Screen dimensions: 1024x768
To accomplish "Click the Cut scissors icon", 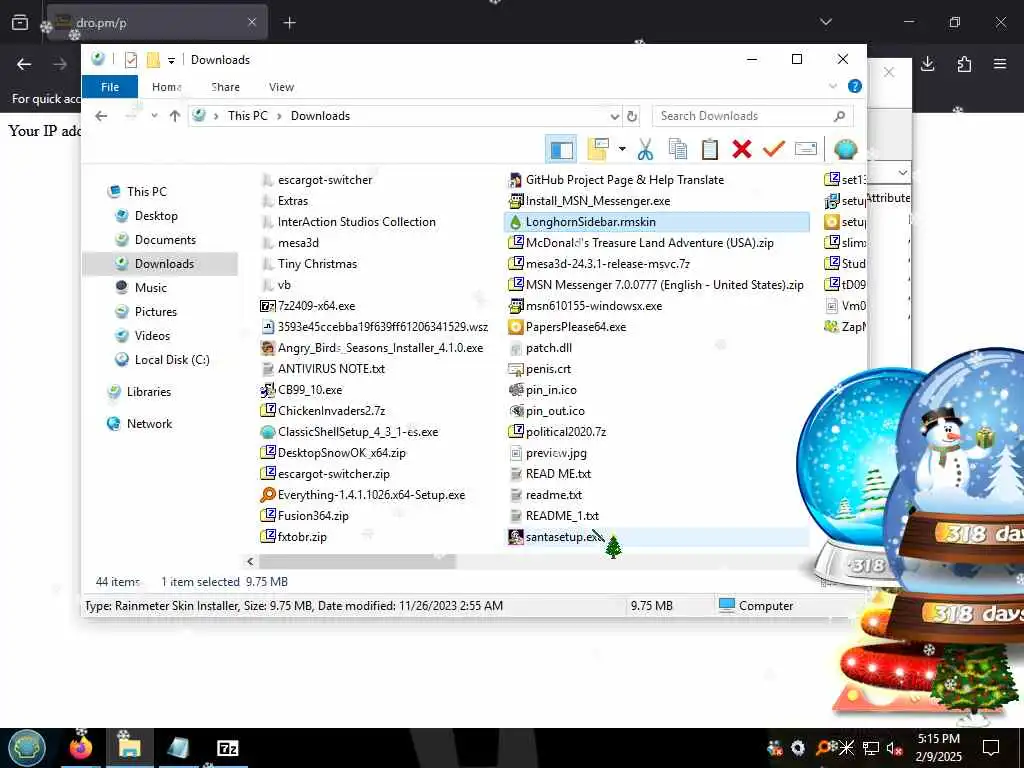I will tap(645, 150).
